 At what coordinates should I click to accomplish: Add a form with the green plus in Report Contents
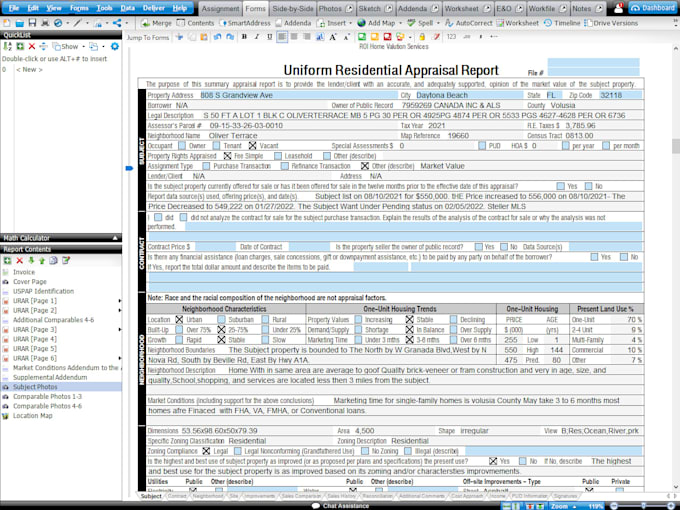tap(7, 260)
